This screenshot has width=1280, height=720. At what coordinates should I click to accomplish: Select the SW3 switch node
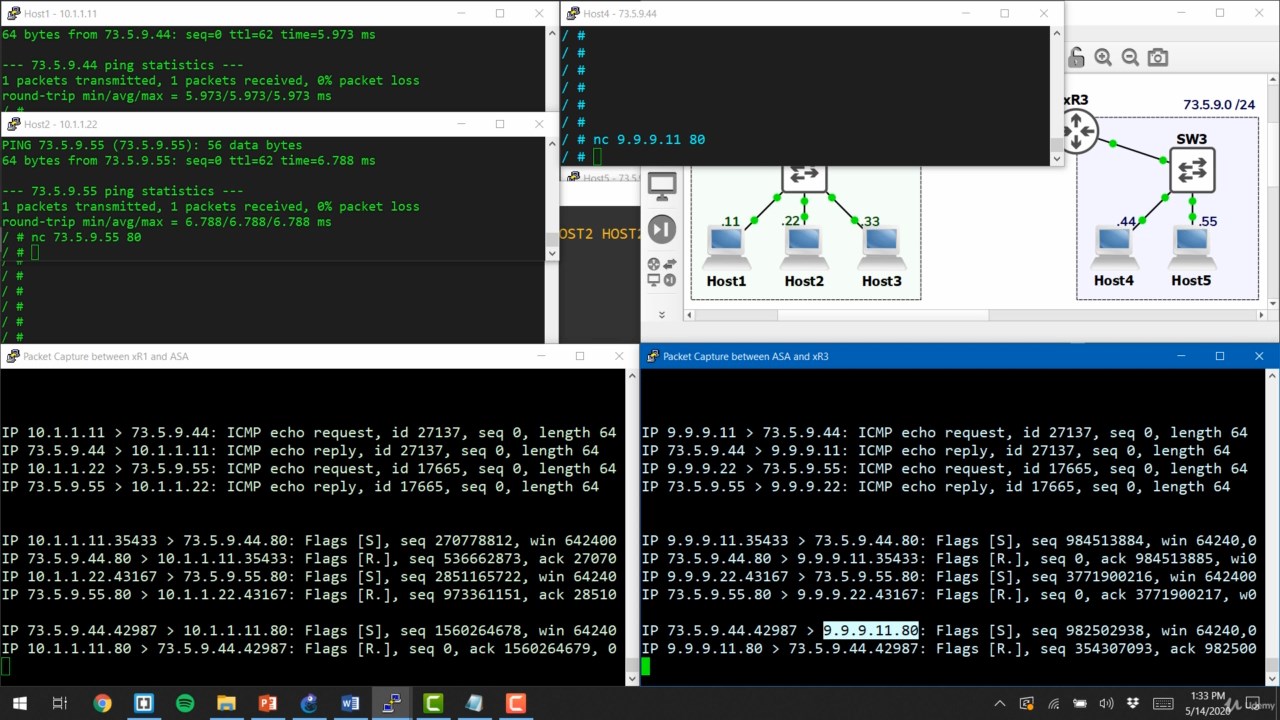click(1191, 170)
